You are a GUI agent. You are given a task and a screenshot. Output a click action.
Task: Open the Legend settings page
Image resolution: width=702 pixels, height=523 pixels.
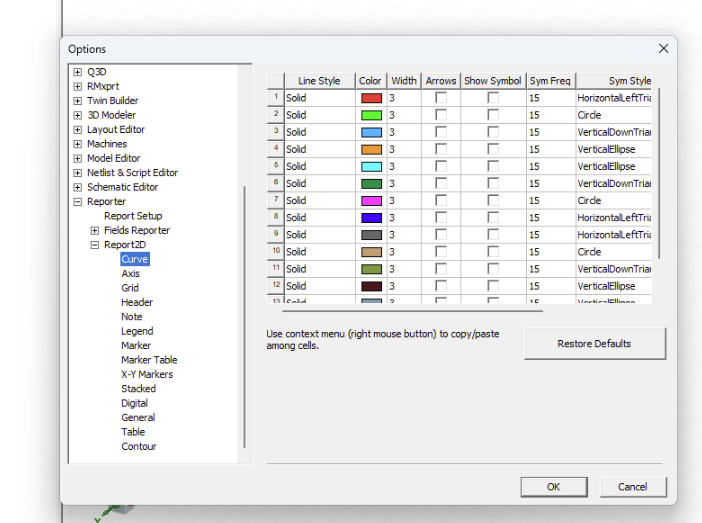(137, 331)
